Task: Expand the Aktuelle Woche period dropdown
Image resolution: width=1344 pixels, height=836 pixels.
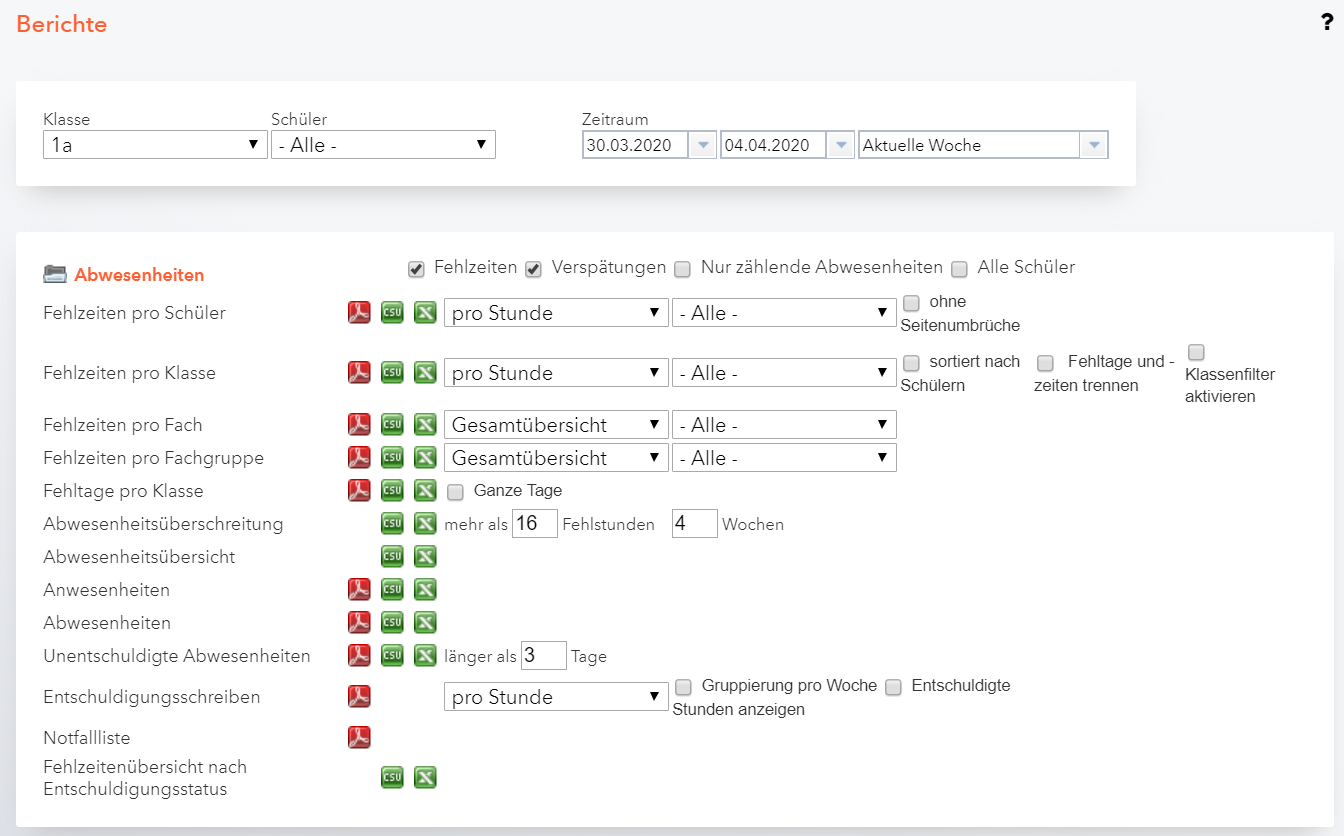Action: (983, 145)
